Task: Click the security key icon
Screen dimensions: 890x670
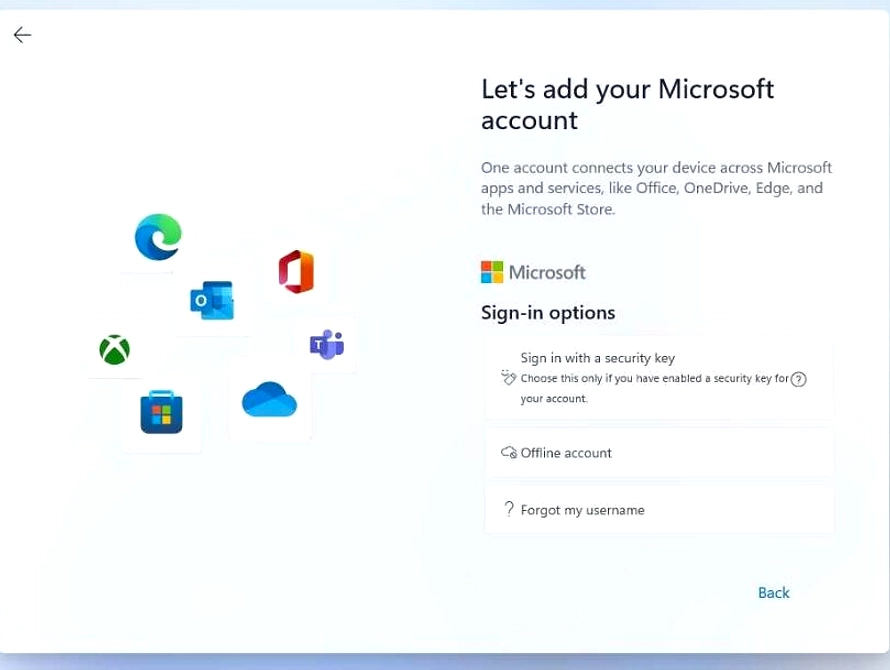Action: coord(508,378)
